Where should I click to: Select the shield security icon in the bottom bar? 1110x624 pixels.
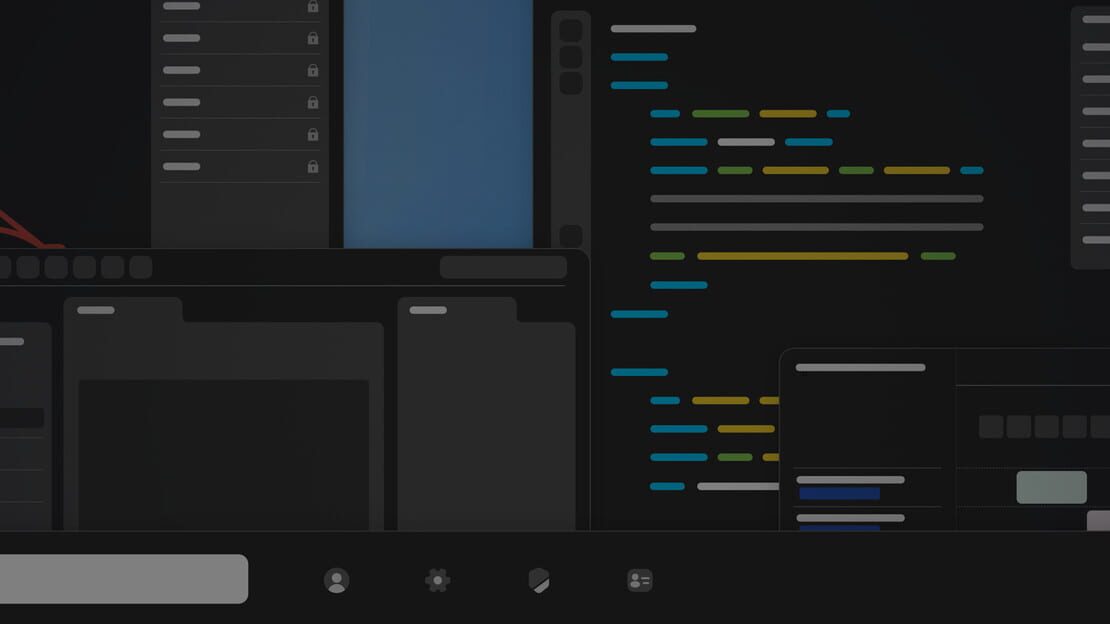tap(539, 580)
